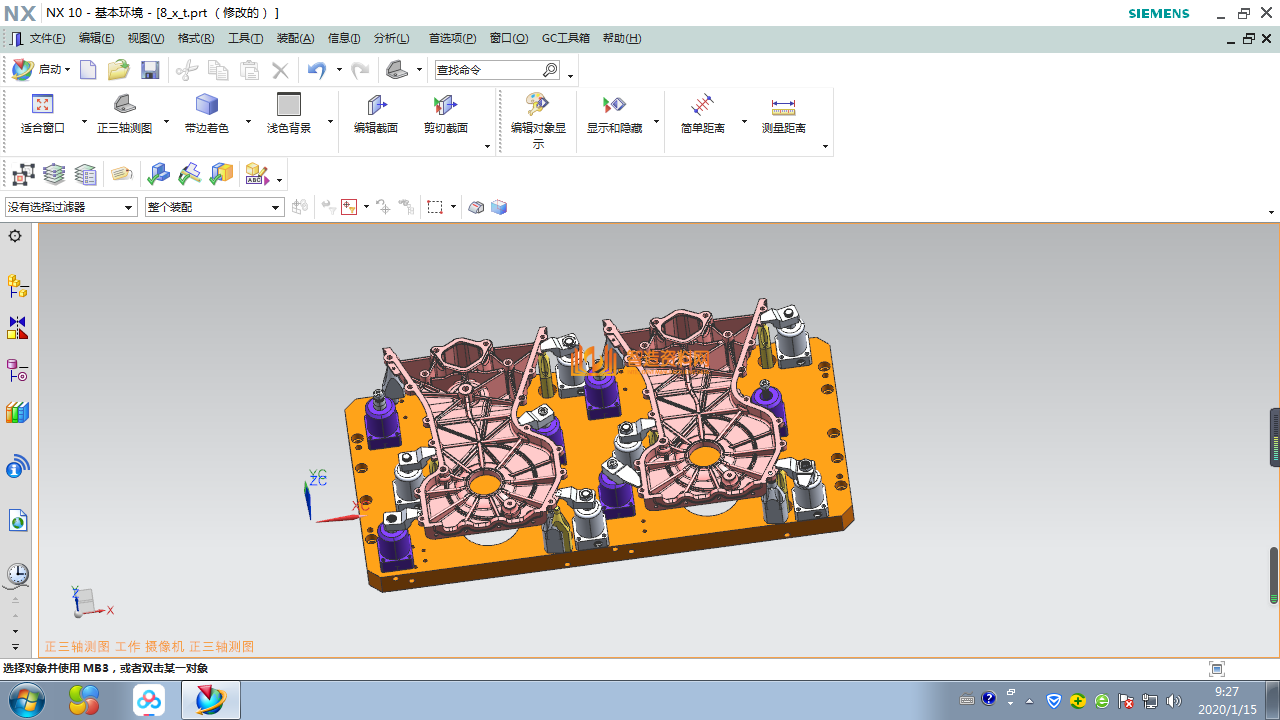
Task: Expand the Entire Assembly (整个装配) scope dropdown
Action: pos(214,207)
